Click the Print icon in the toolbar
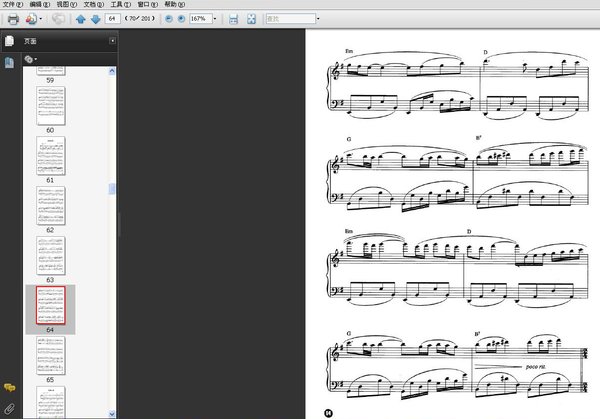 tap(13, 19)
